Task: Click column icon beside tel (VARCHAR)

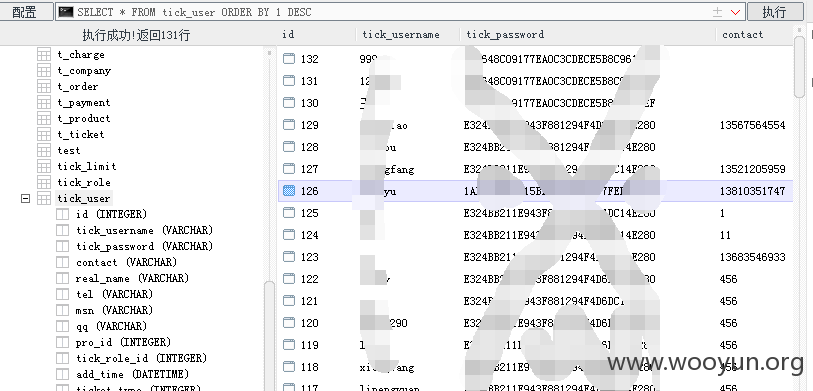Action: click(x=62, y=294)
